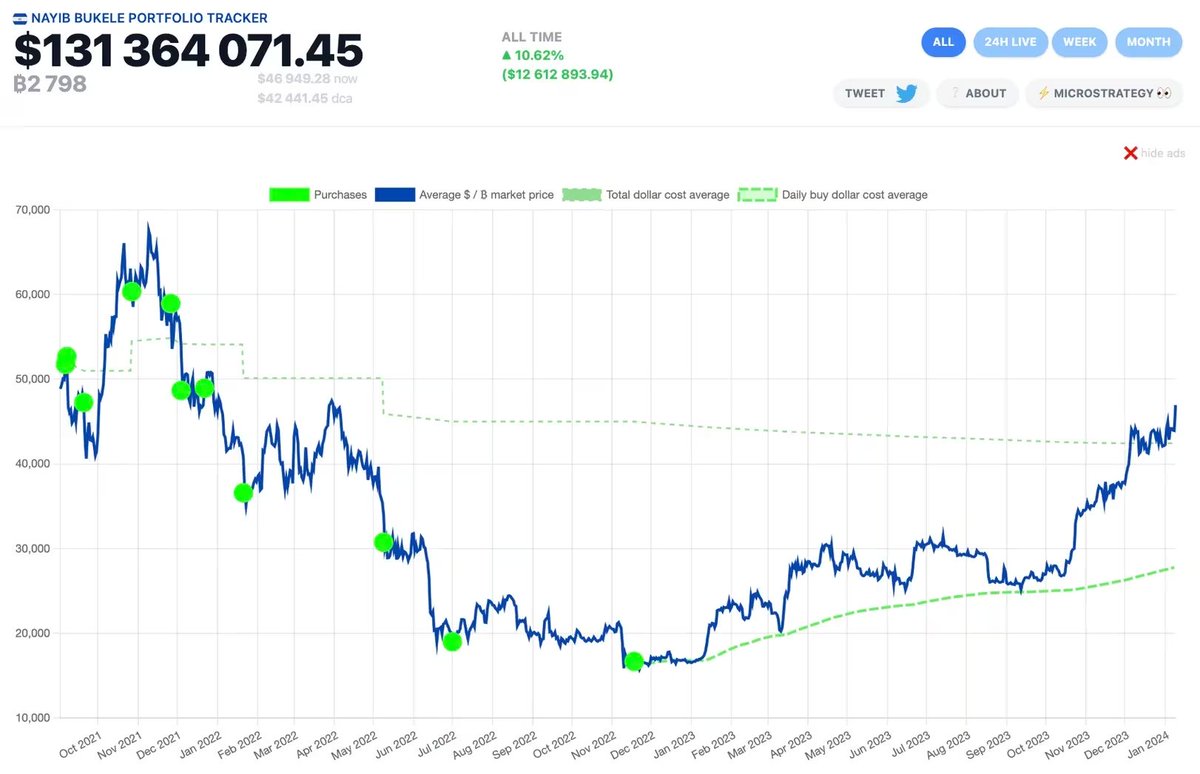The width and height of the screenshot is (1200, 774).
Task: Click the El Salvador flag icon in the header
Action: click(x=20, y=17)
